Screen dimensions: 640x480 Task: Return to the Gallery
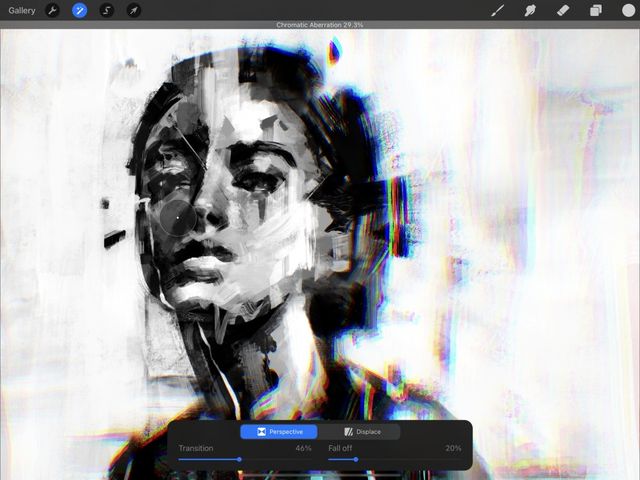(22, 11)
